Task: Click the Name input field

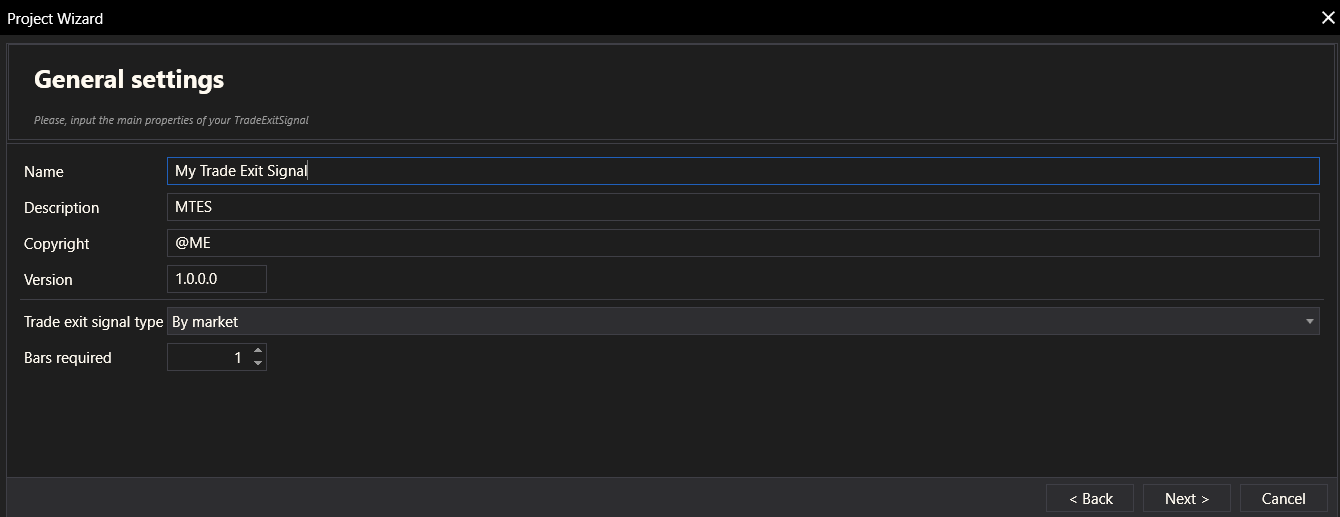Action: (x=742, y=171)
